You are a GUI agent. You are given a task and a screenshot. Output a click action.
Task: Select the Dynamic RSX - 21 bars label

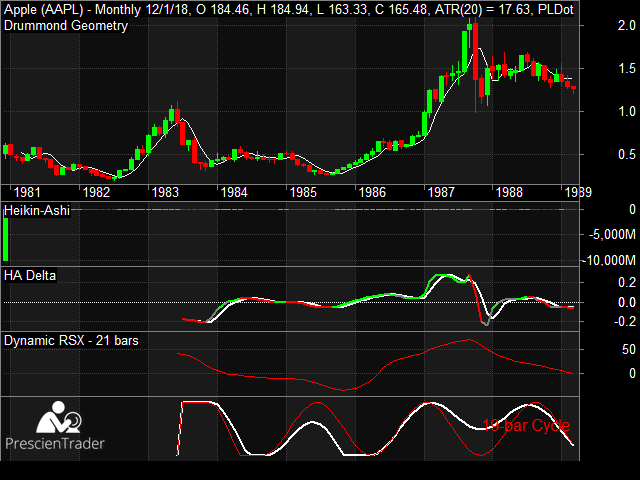(x=71, y=340)
